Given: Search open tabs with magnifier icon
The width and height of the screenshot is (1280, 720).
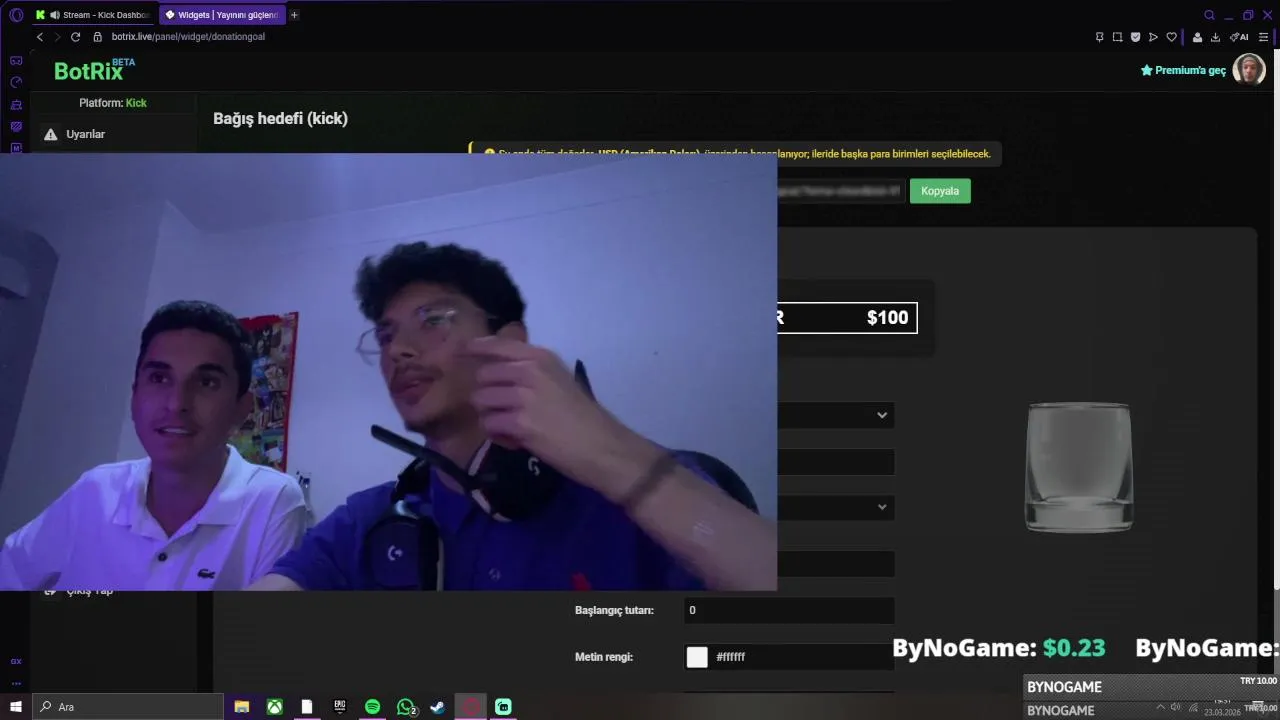Looking at the screenshot, I should [x=1209, y=15].
